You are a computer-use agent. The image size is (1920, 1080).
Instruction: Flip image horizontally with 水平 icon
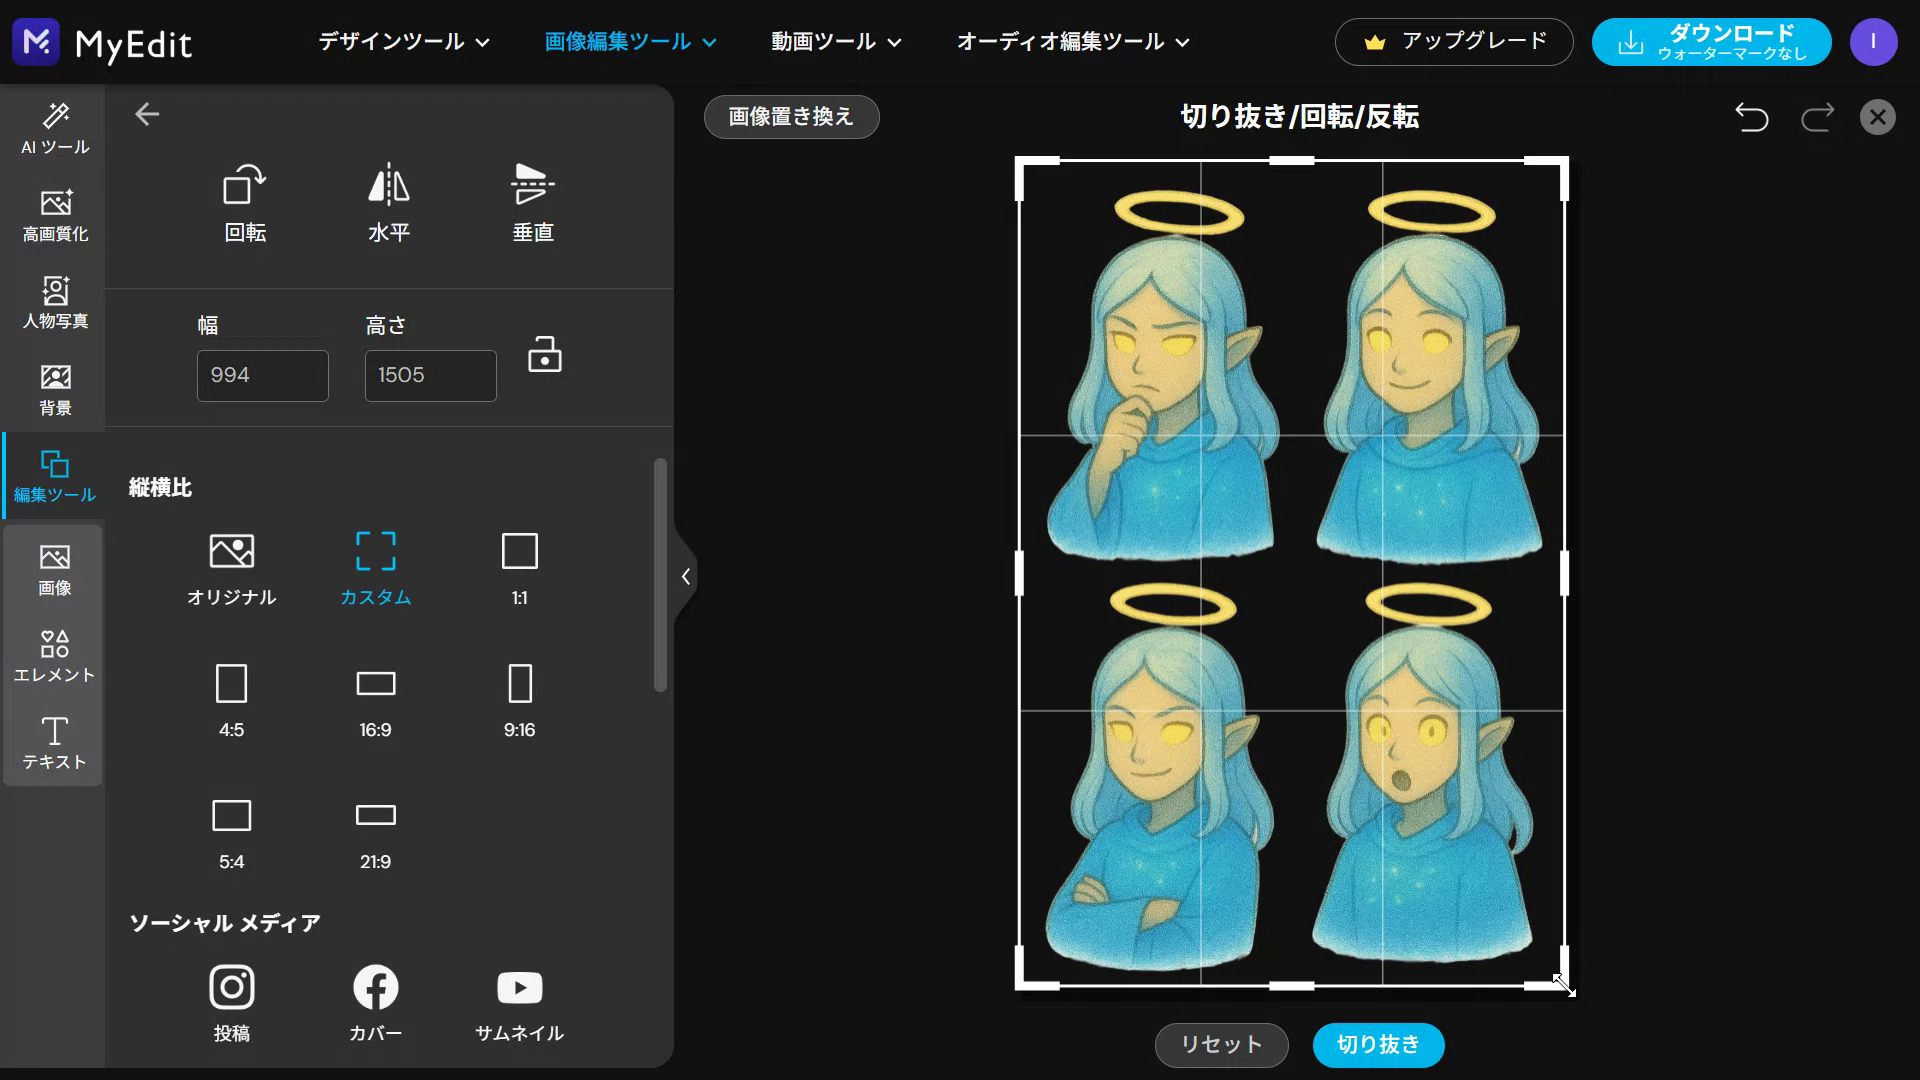point(388,187)
